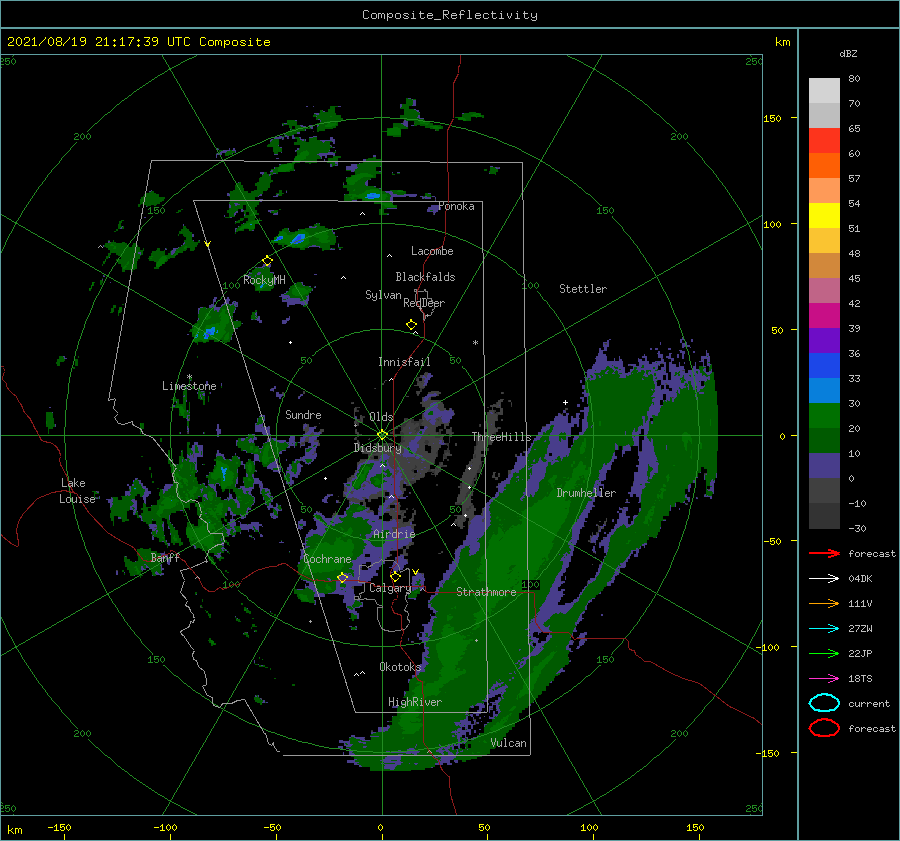Click the Airdrie label
Image resolution: width=900 pixels, height=841 pixels.
[394, 534]
